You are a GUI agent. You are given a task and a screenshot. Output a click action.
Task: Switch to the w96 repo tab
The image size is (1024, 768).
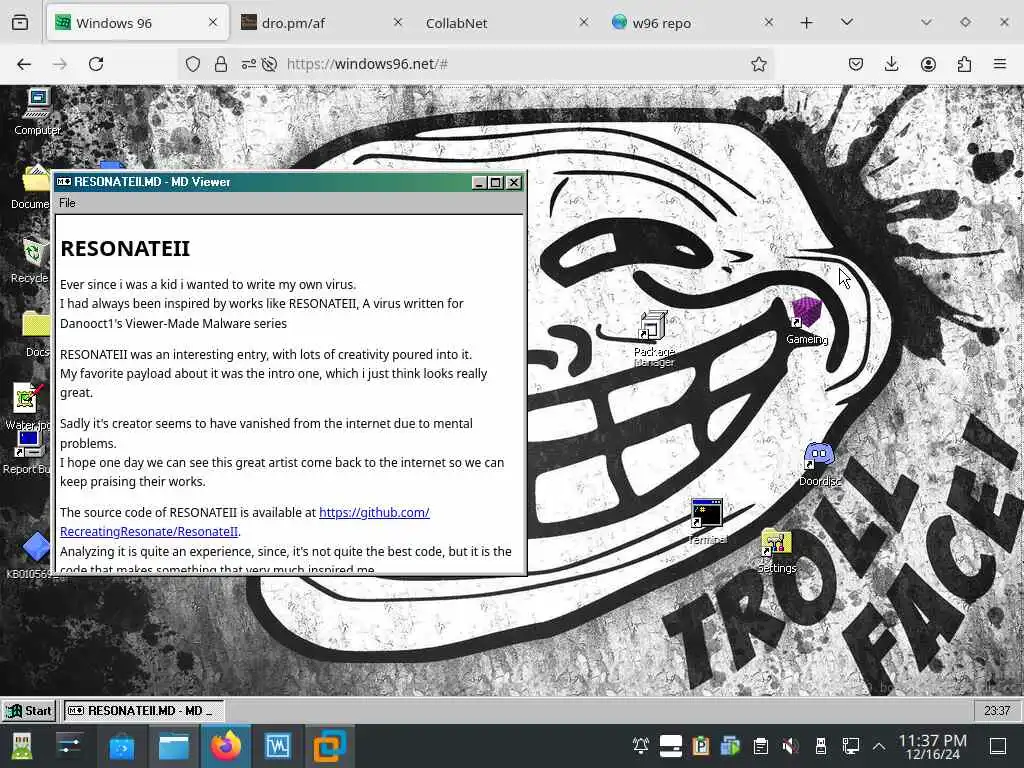[x=692, y=23]
